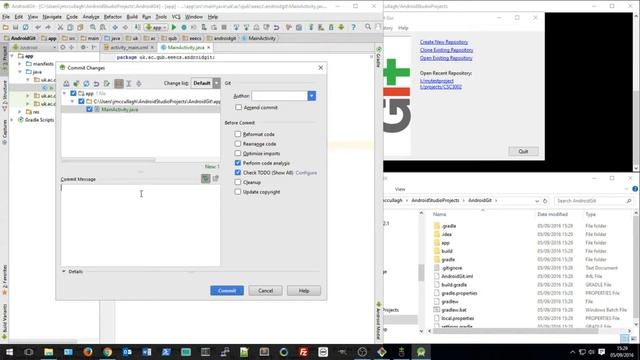The width and height of the screenshot is (640, 360).
Task: Collapse the app node in commit tree
Action: pos(64,93)
